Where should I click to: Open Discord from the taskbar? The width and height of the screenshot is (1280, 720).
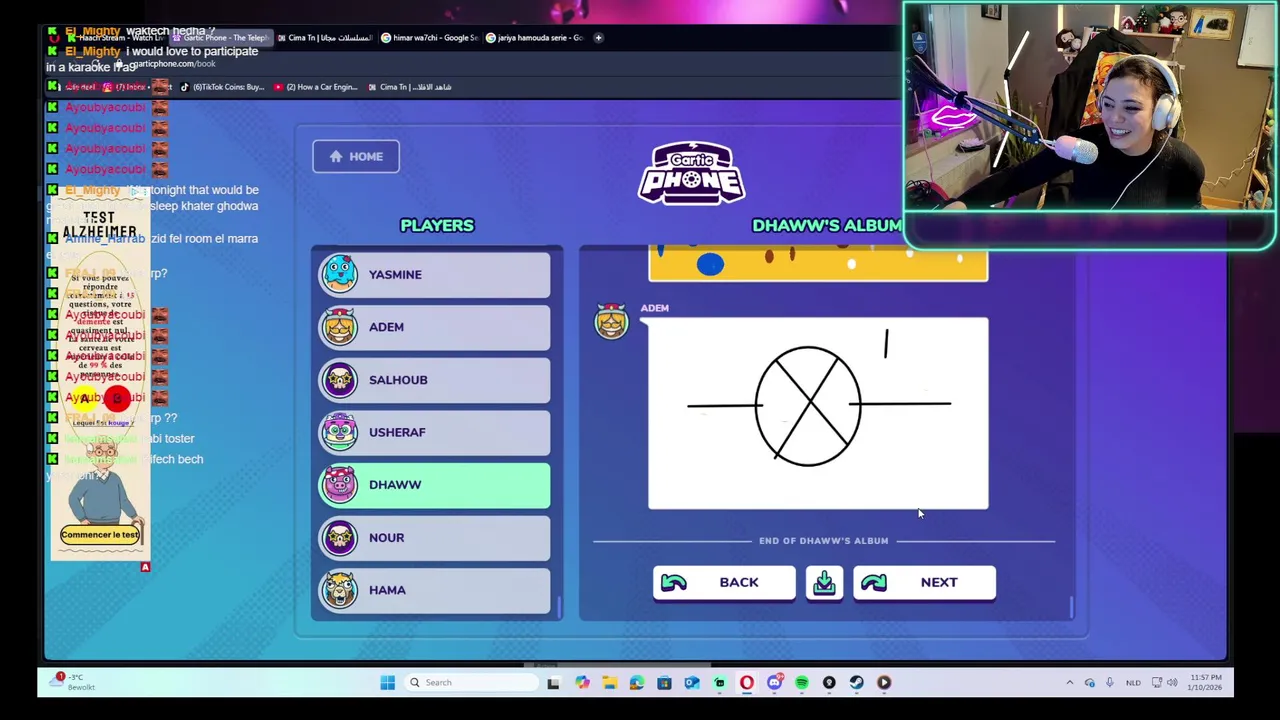click(x=774, y=683)
